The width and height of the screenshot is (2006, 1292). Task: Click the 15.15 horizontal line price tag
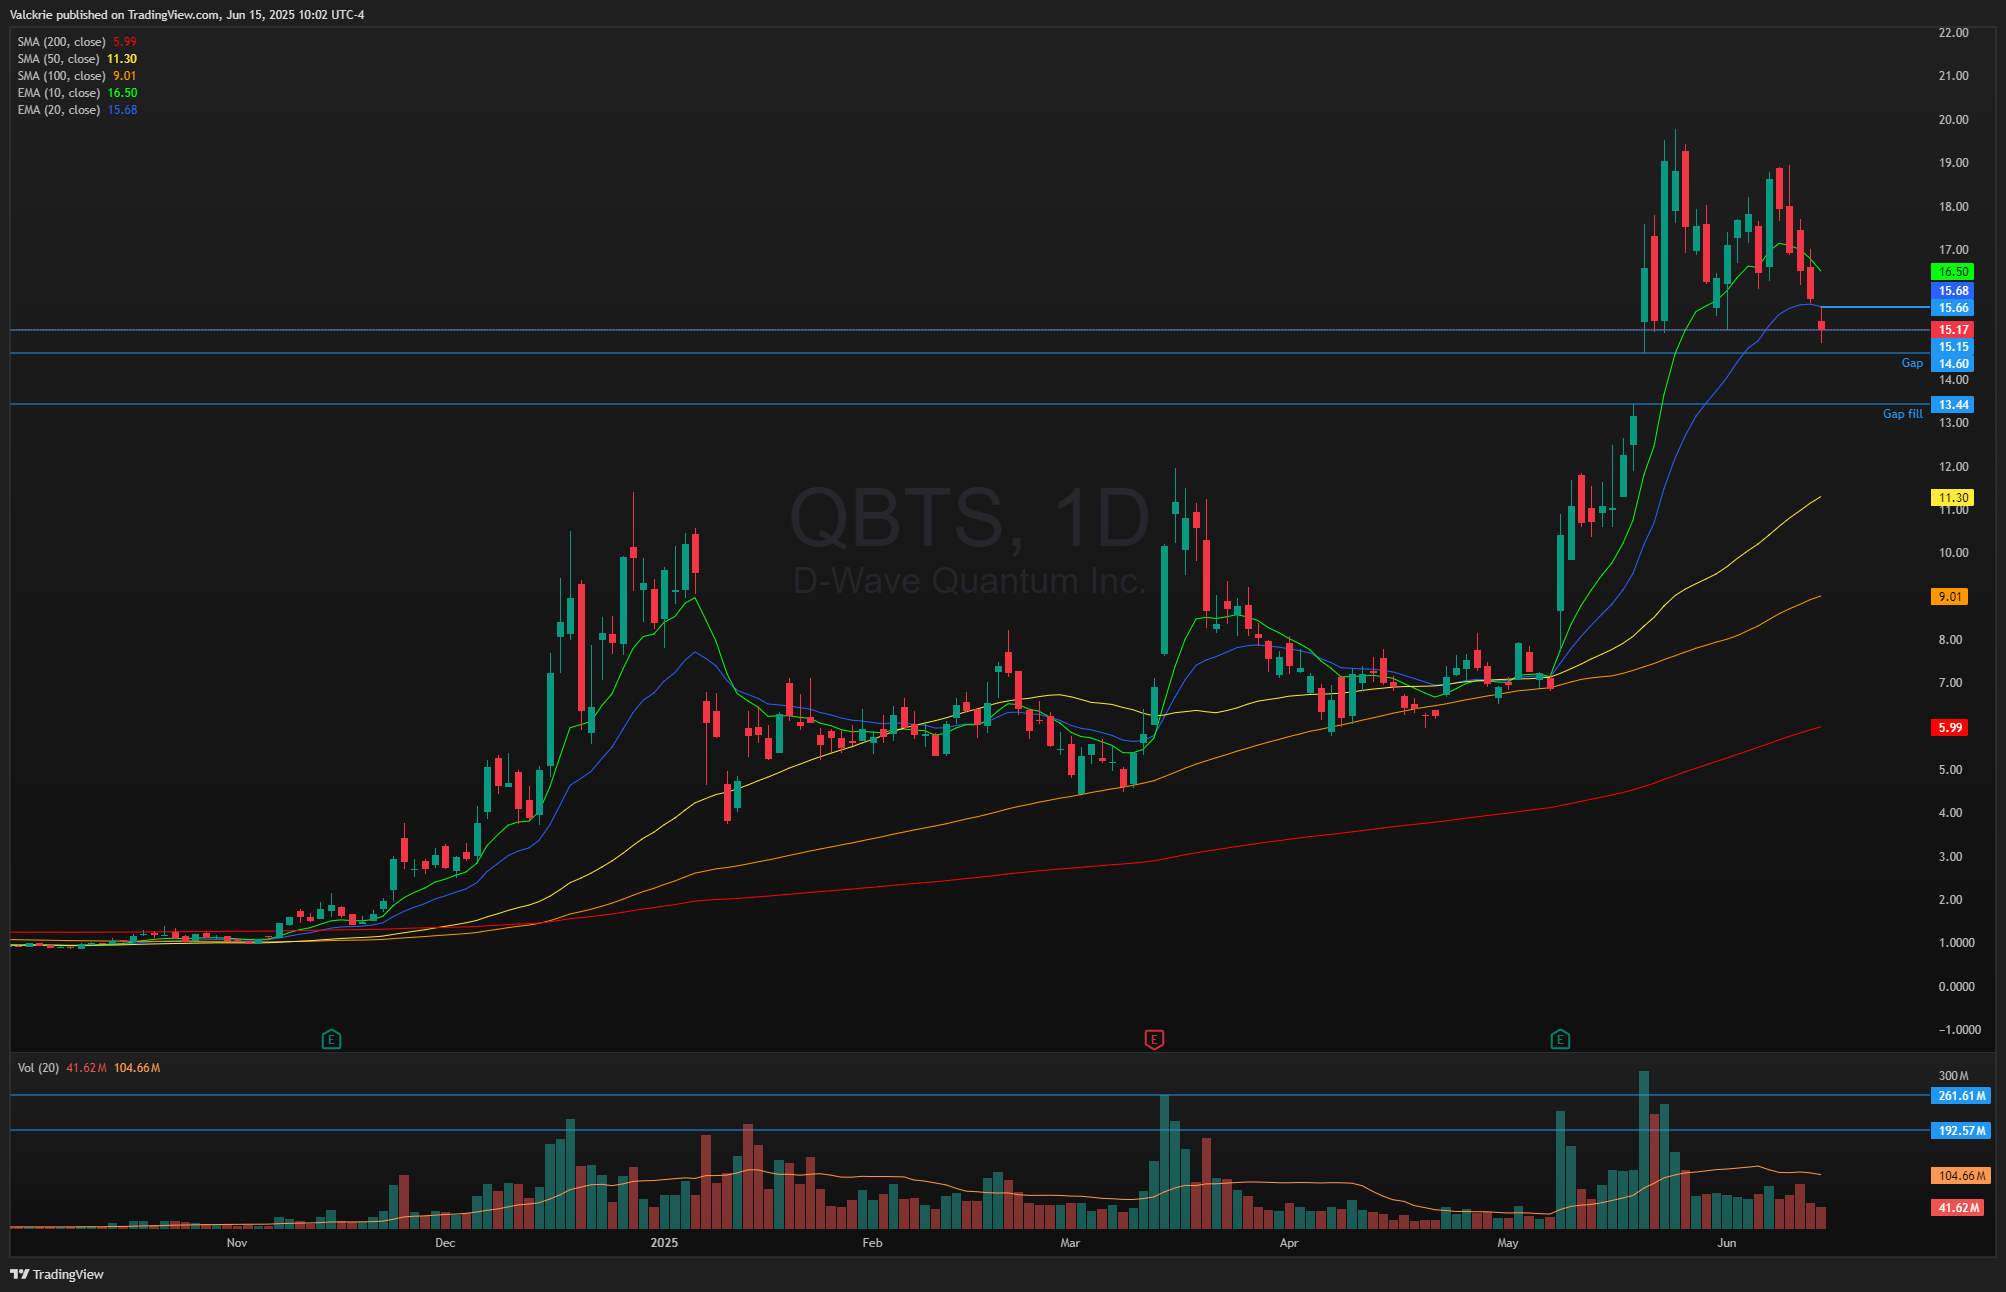click(x=1952, y=347)
